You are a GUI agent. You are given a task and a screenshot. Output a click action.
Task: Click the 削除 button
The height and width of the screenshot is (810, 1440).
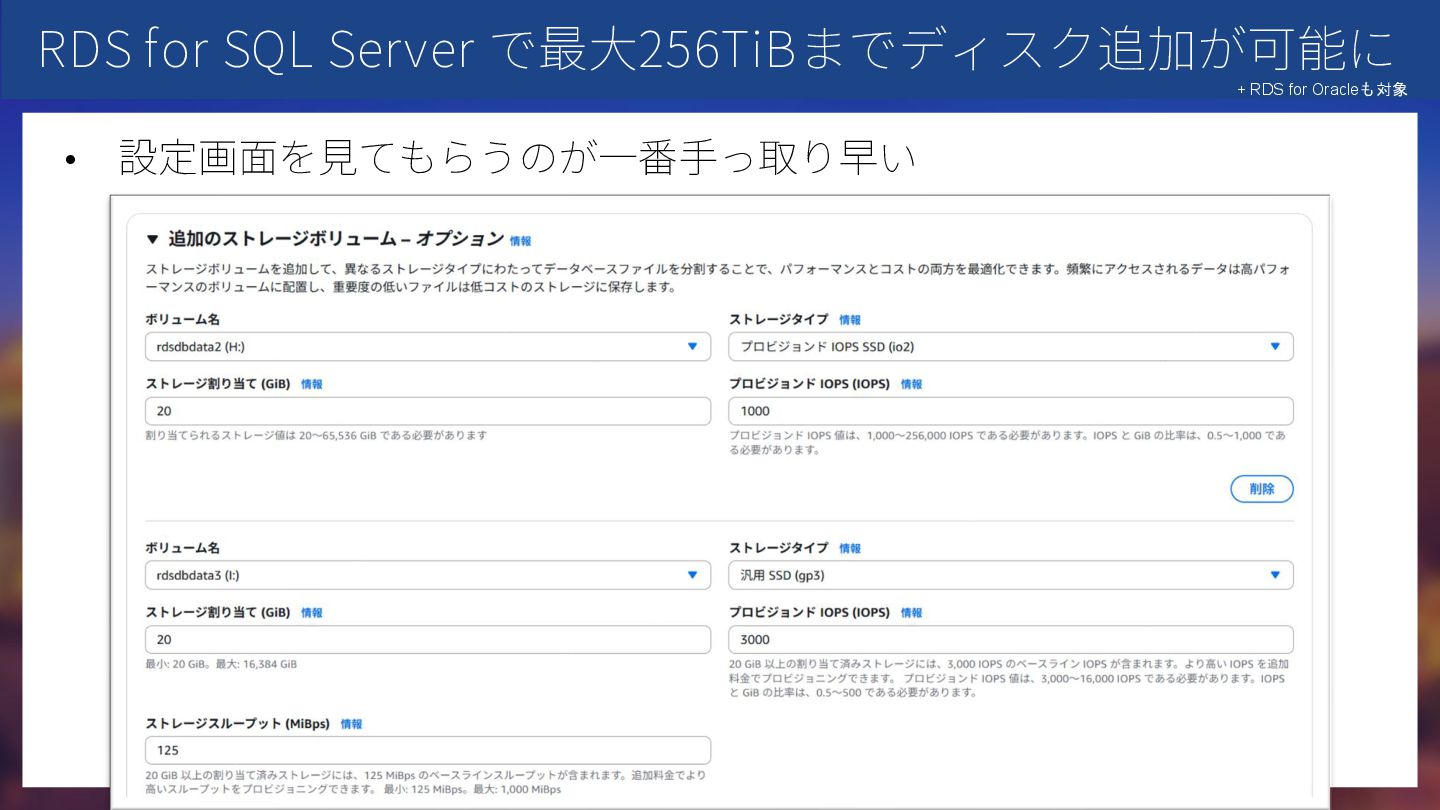click(x=1262, y=489)
